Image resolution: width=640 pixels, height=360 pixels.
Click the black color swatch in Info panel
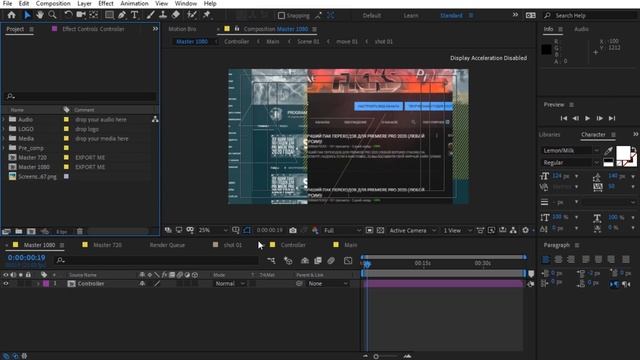546,49
